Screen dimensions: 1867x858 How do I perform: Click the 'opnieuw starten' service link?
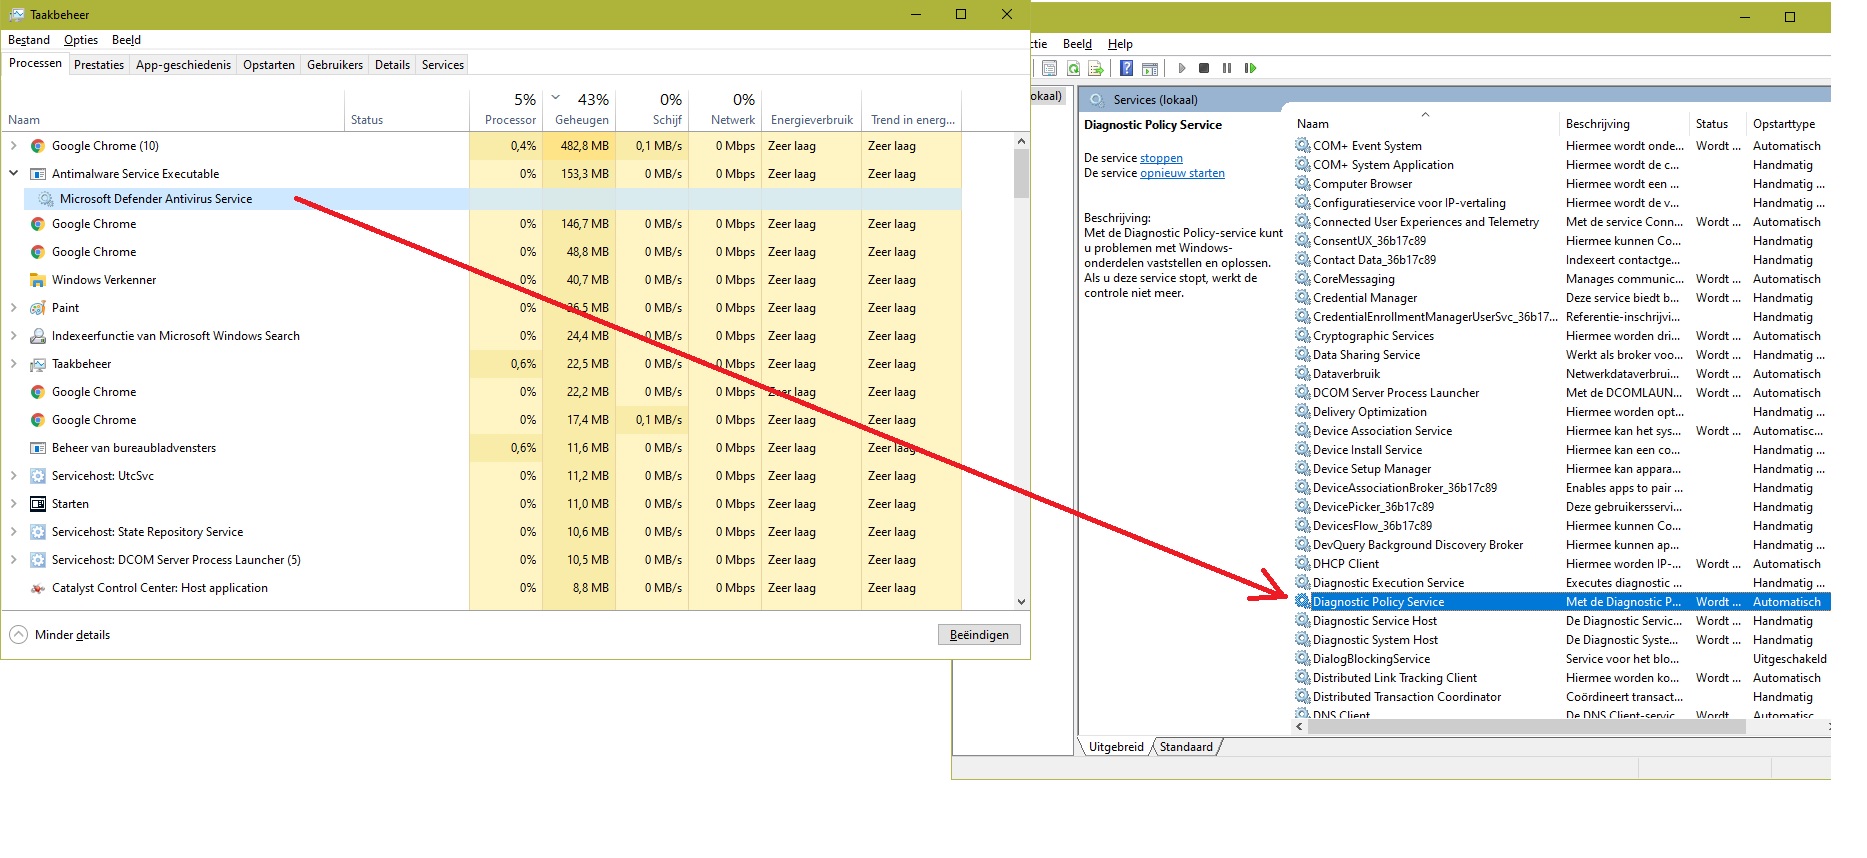tap(1182, 173)
